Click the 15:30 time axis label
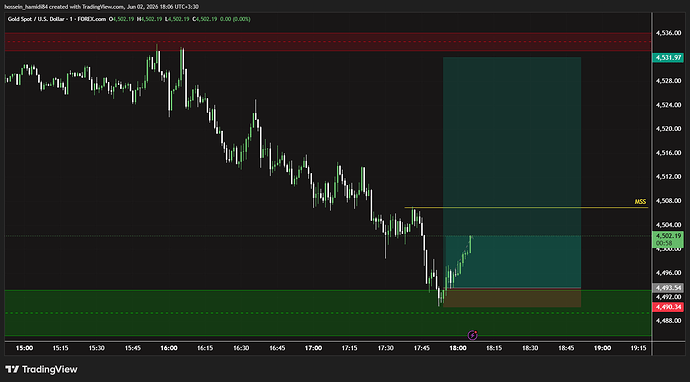690x382 pixels. pos(96,348)
